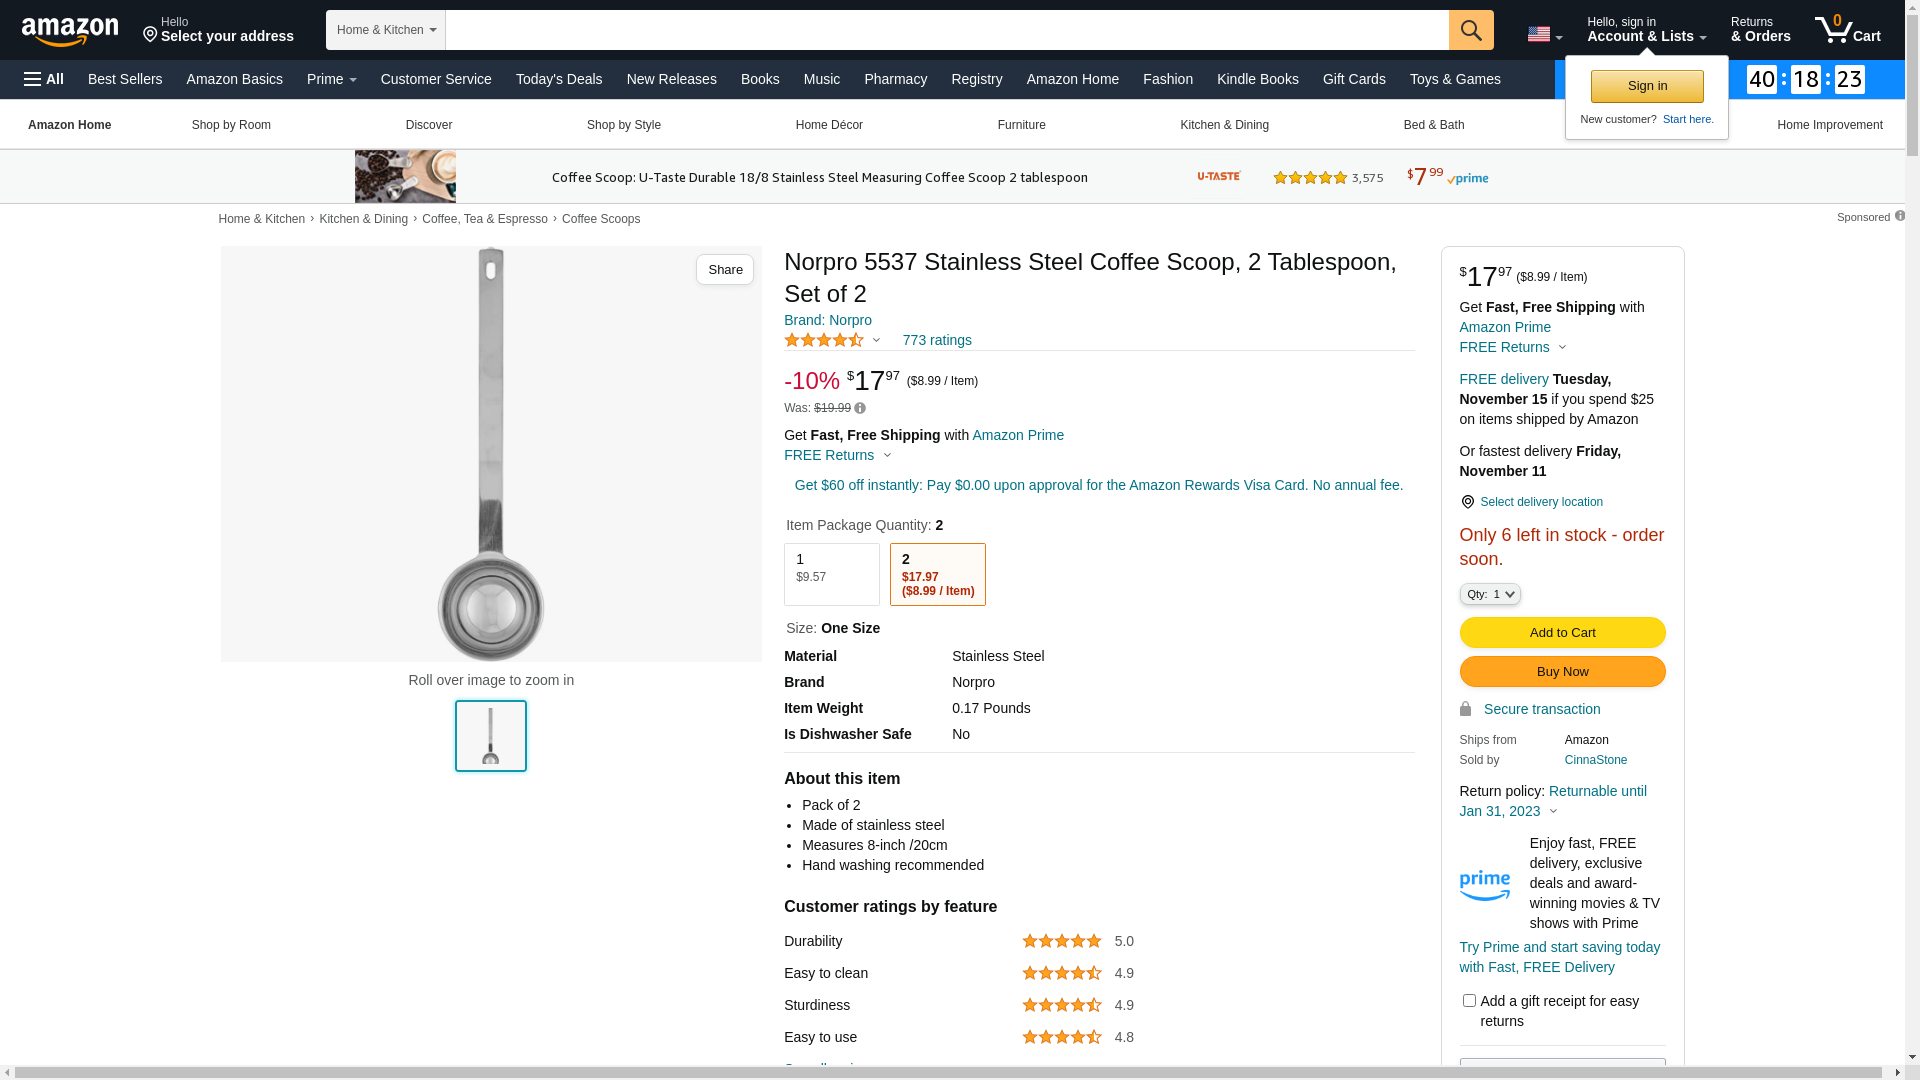Open Kitchen & Dining subnav tab
The image size is (1920, 1080).
[x=1224, y=125]
